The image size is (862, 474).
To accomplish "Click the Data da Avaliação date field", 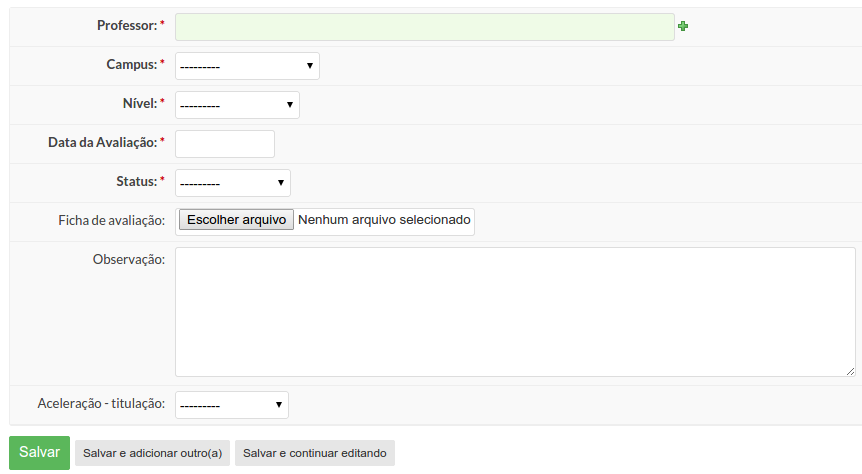I will pos(225,144).
